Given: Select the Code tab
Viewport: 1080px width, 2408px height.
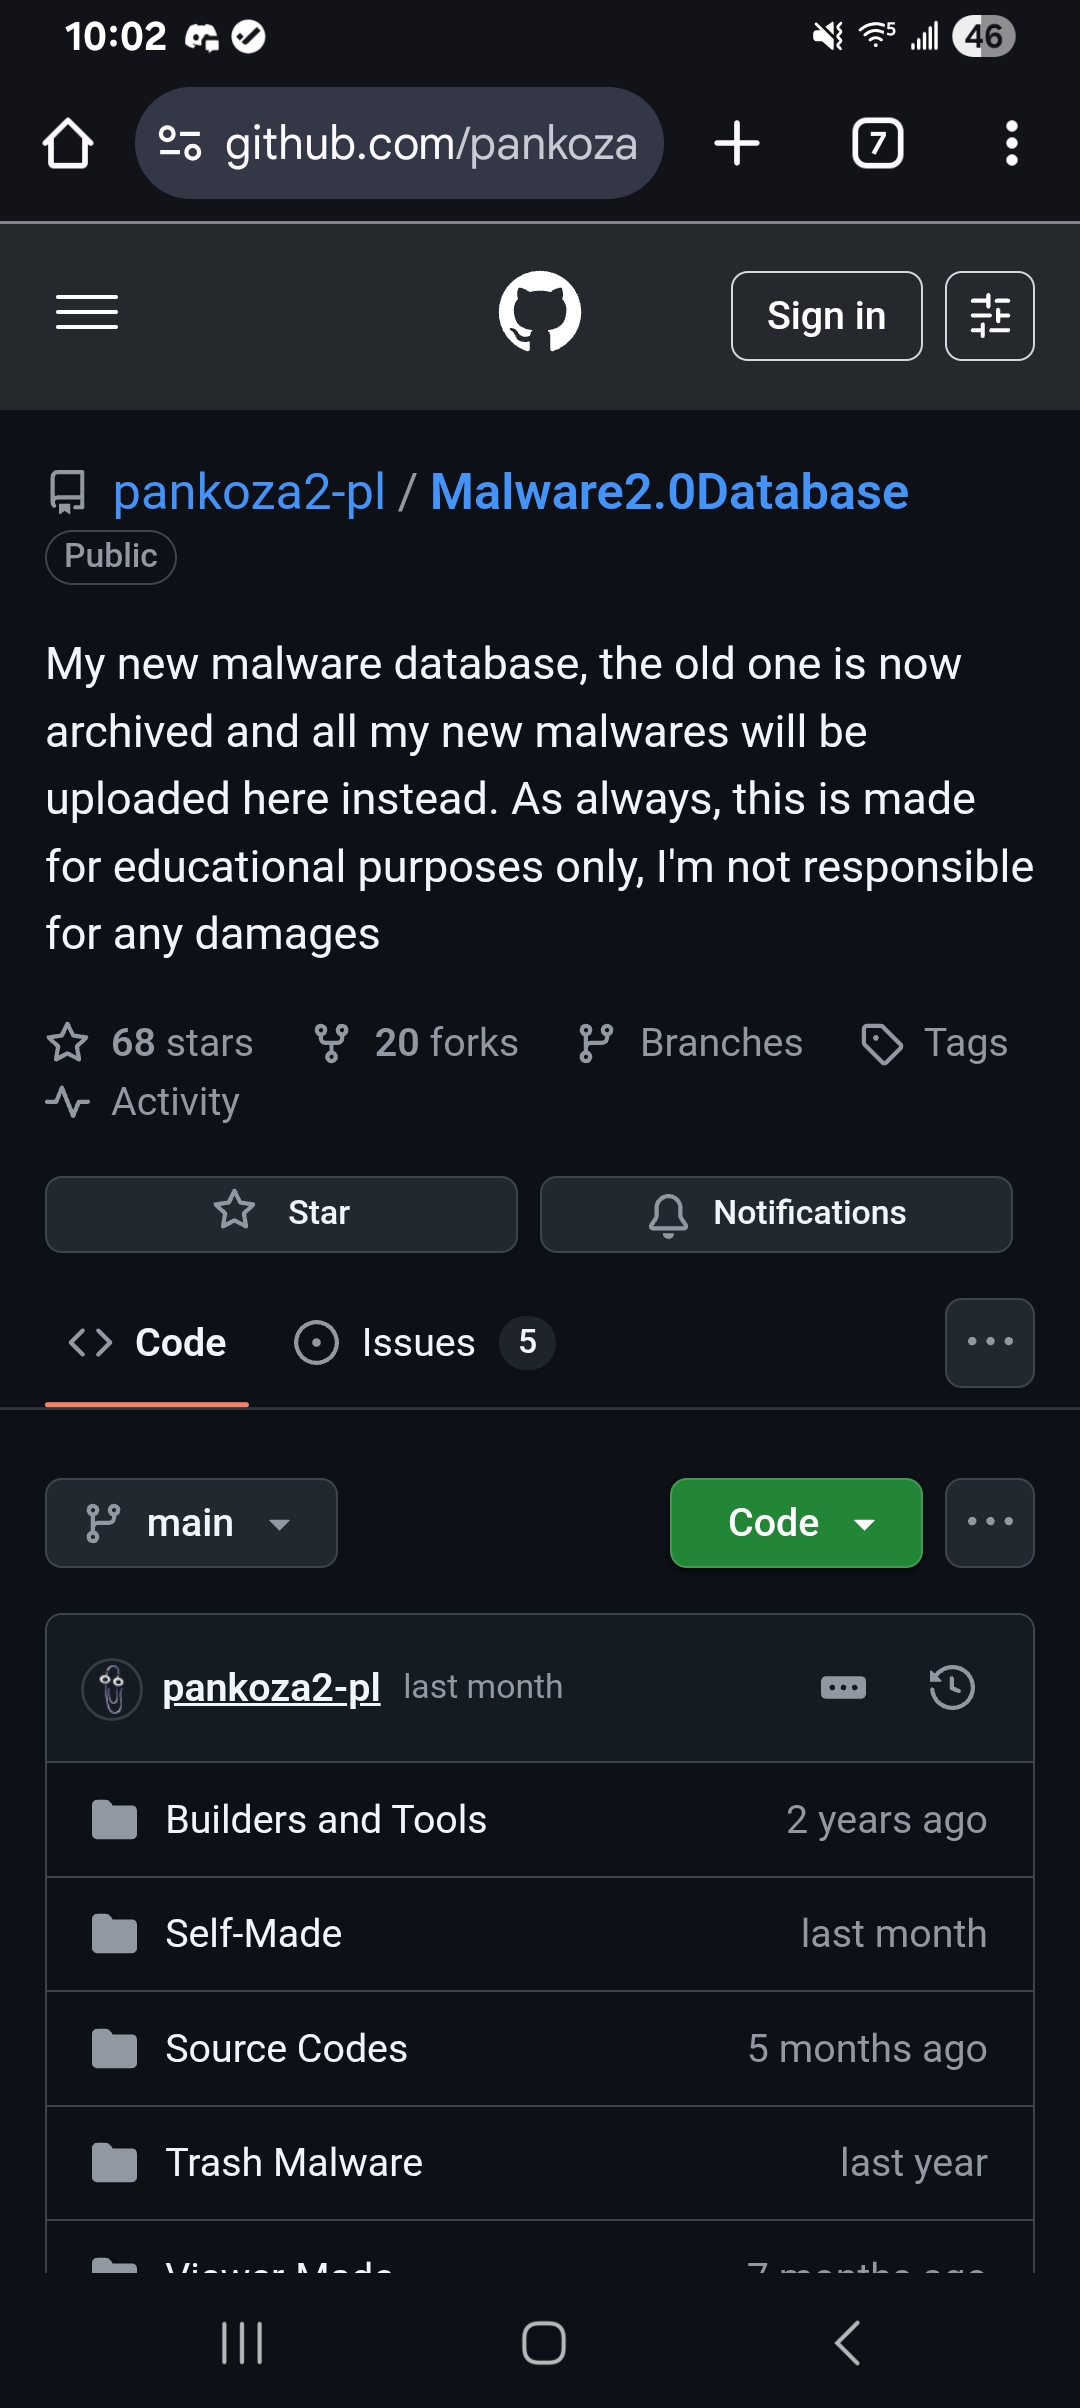Looking at the screenshot, I should (148, 1343).
